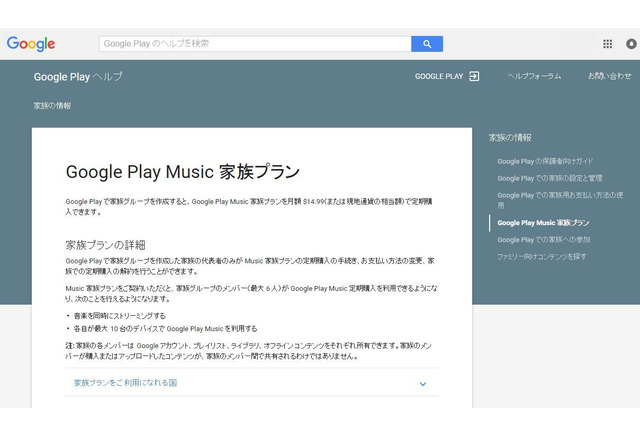Viewport: 640px width, 437px height.
Task: Click the 音楽を同時にストリーミングする bullet
Action: 120,316
